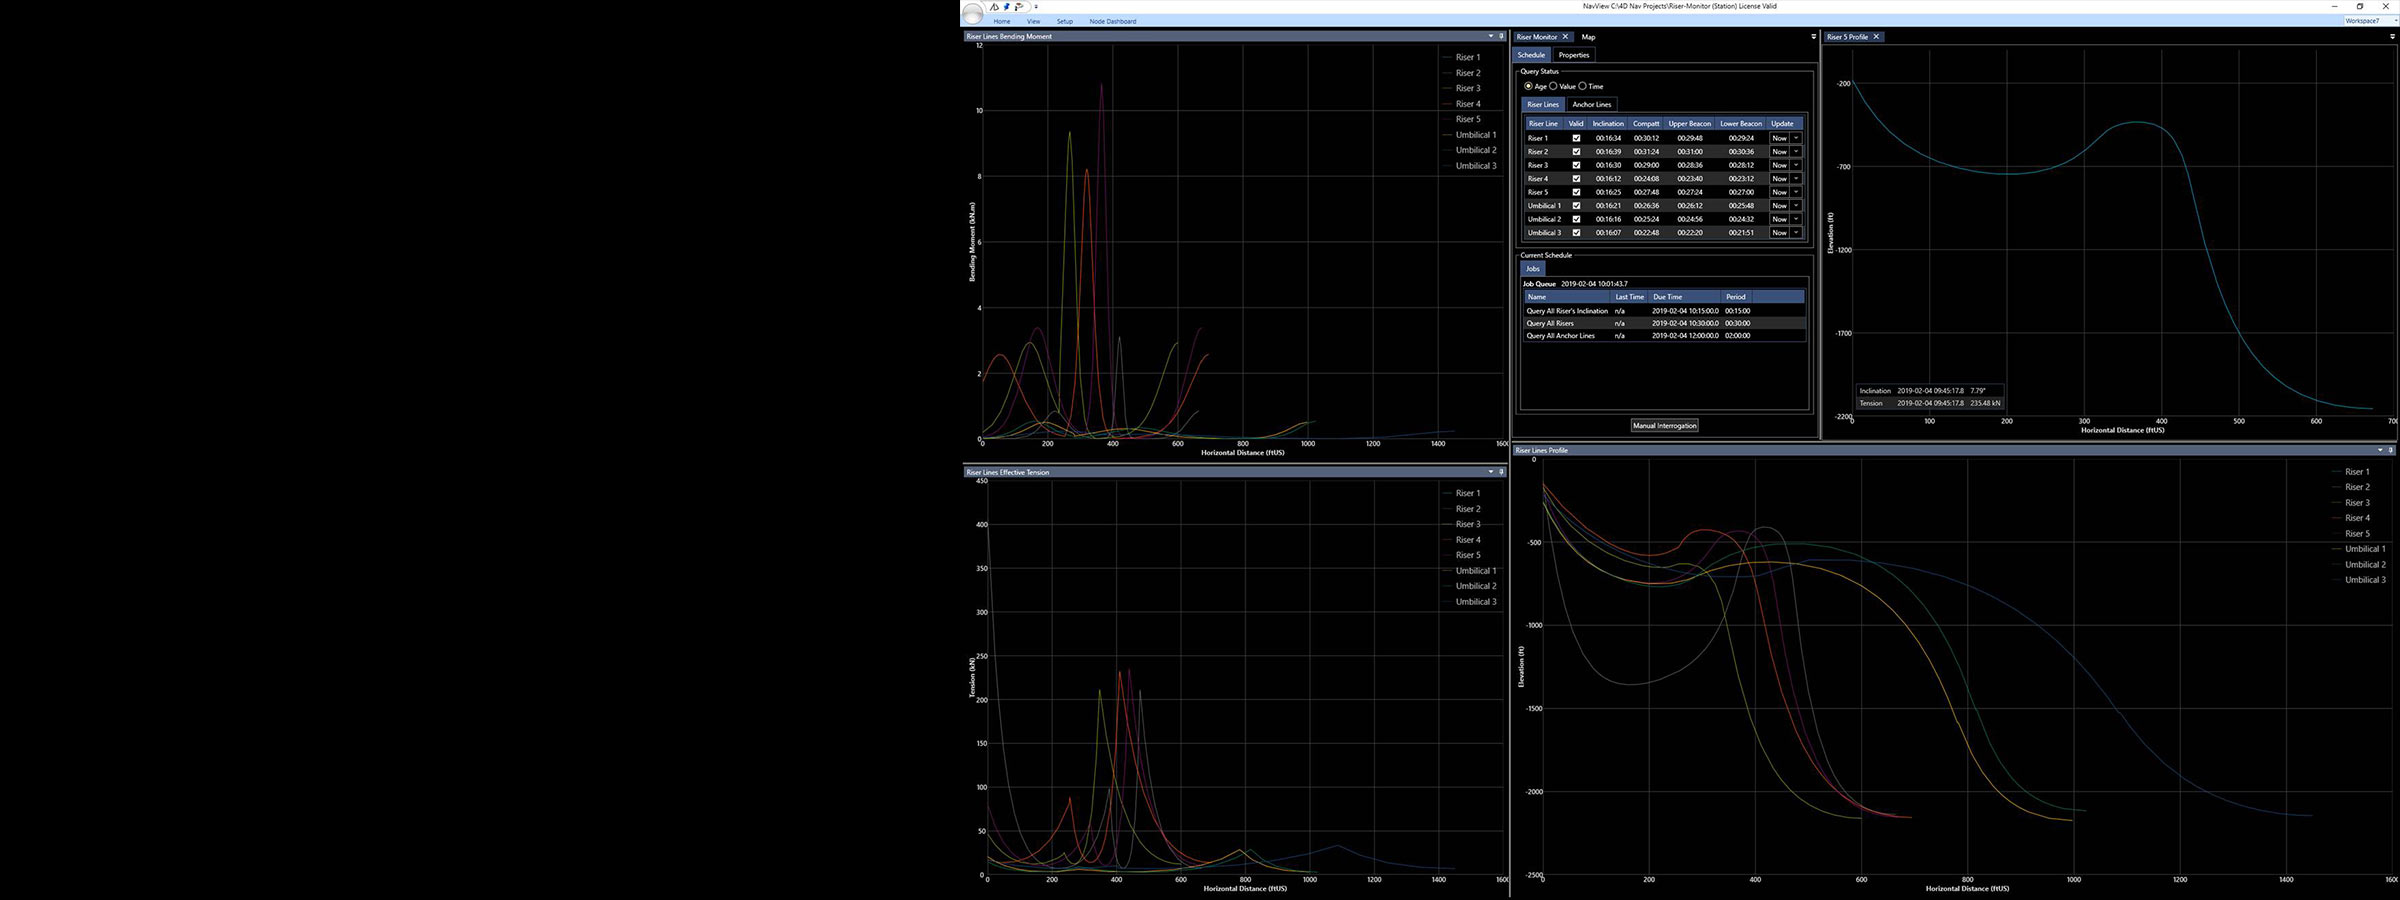Click Riser 3 legend entry in Bending Moment chart
This screenshot has height=900, width=2400.
tap(1461, 88)
